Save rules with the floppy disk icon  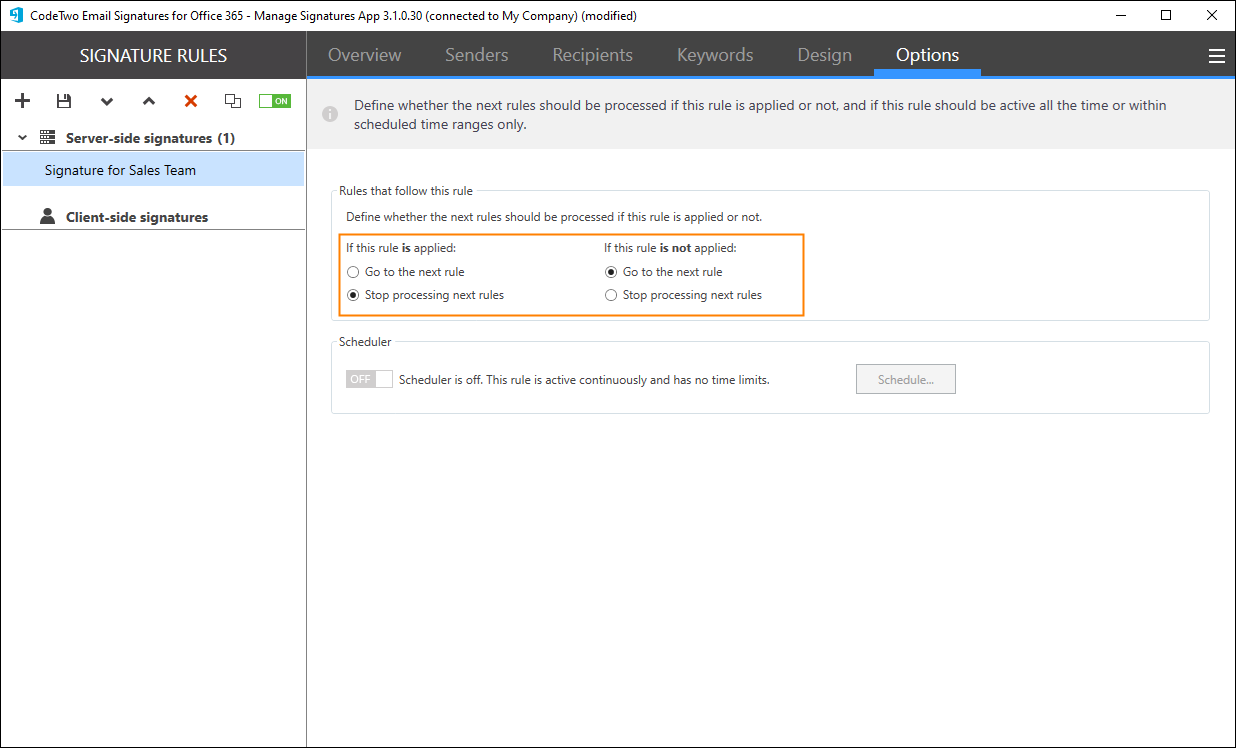click(64, 101)
